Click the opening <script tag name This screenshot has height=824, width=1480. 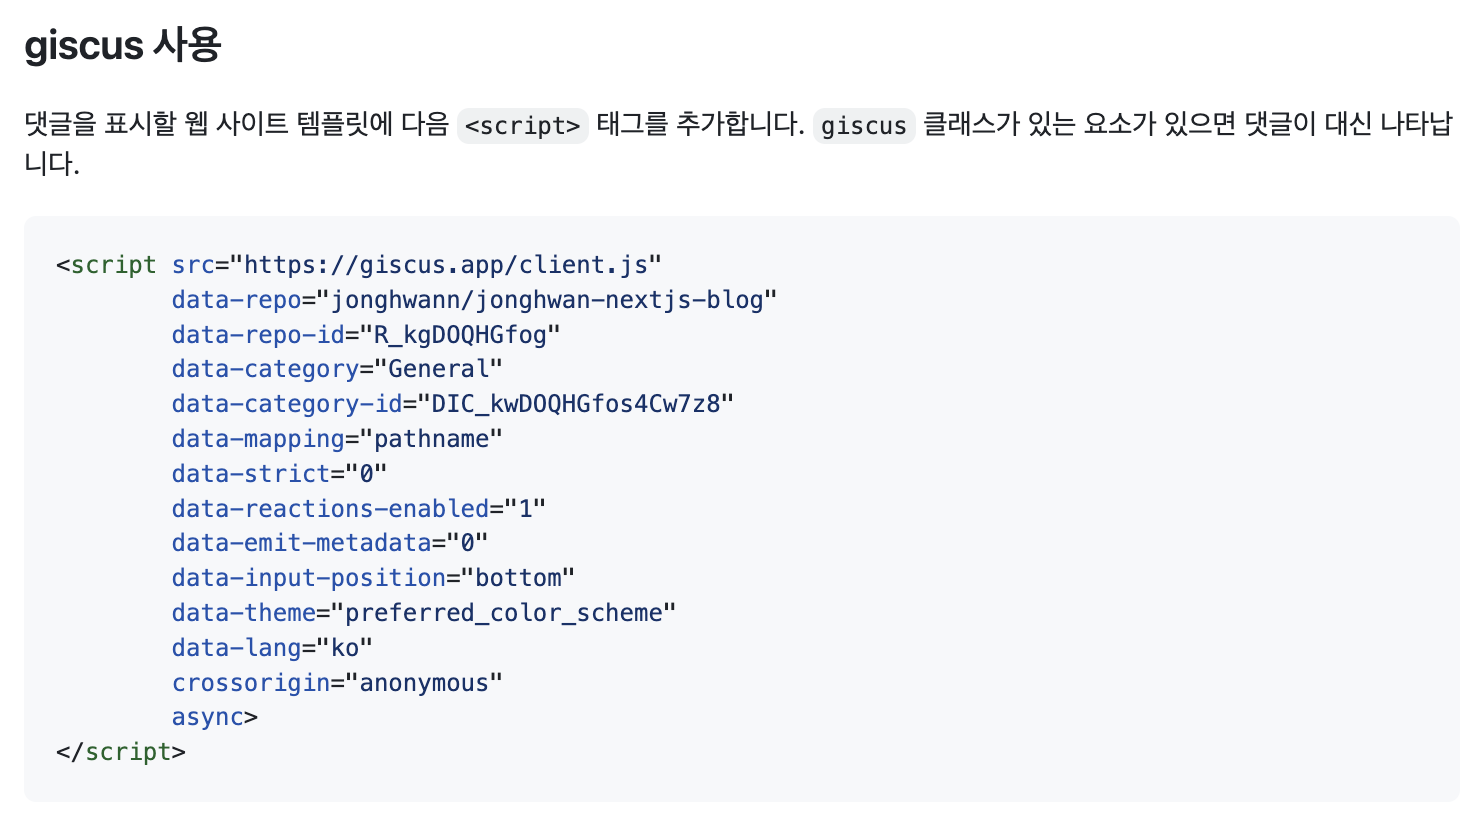[113, 265]
